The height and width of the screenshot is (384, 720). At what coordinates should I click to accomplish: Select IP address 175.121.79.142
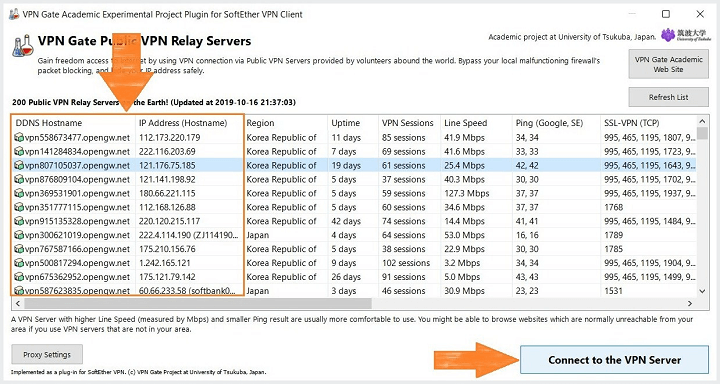click(167, 277)
